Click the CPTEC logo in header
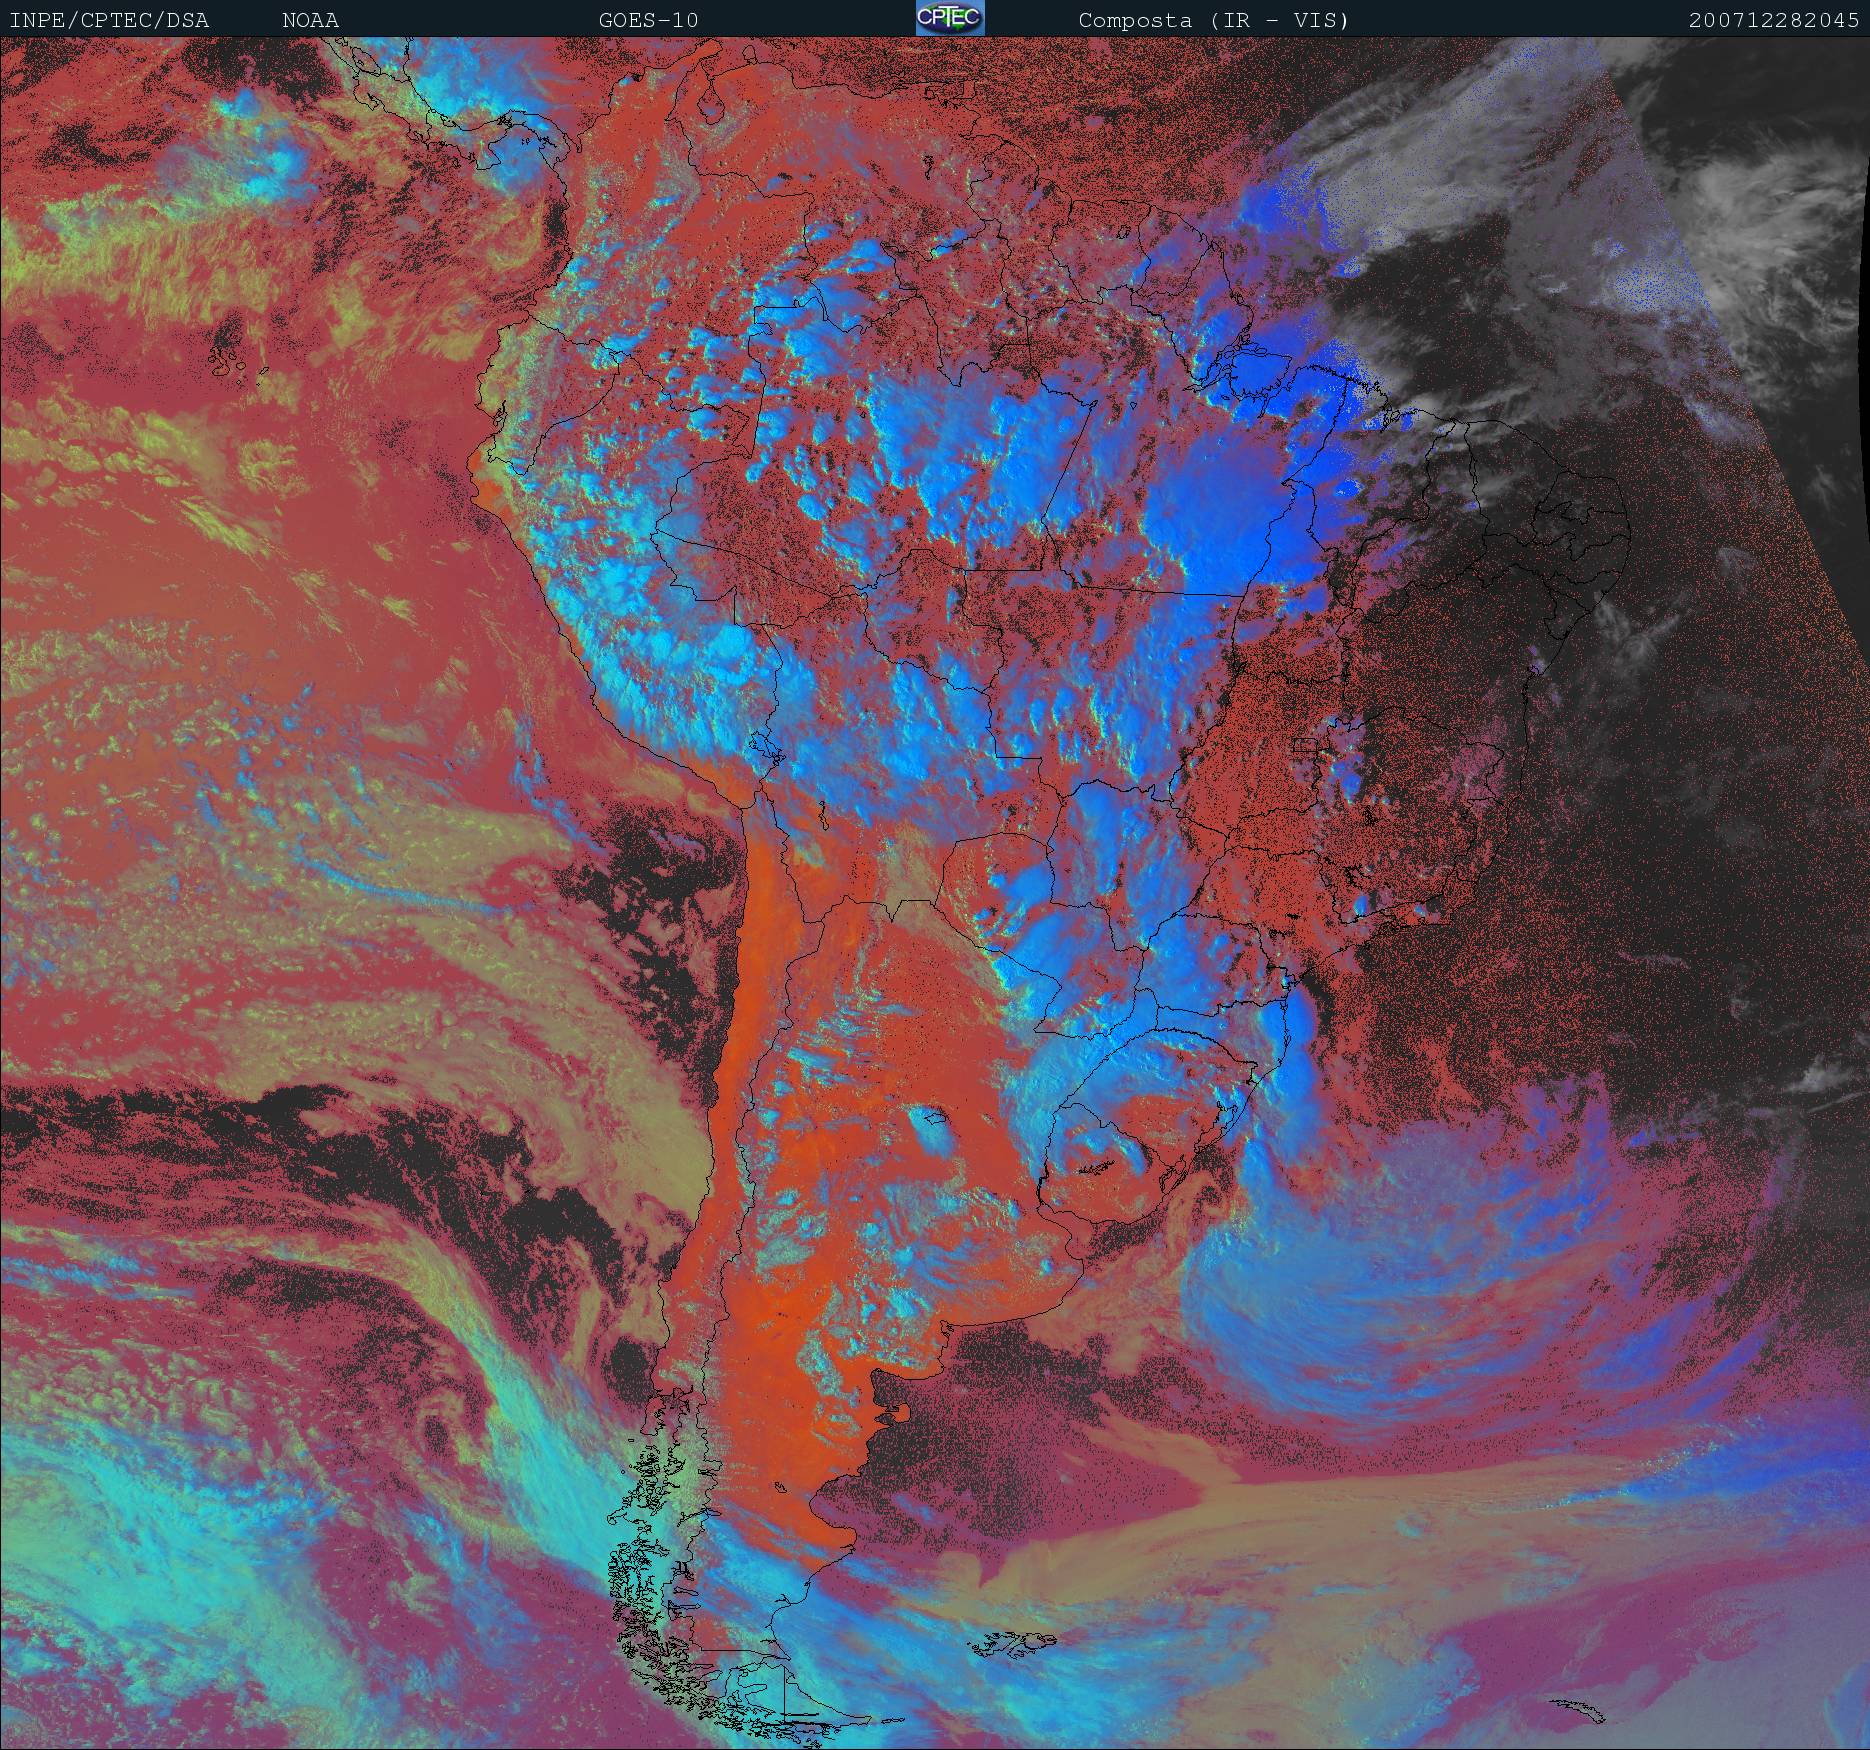 950,18
